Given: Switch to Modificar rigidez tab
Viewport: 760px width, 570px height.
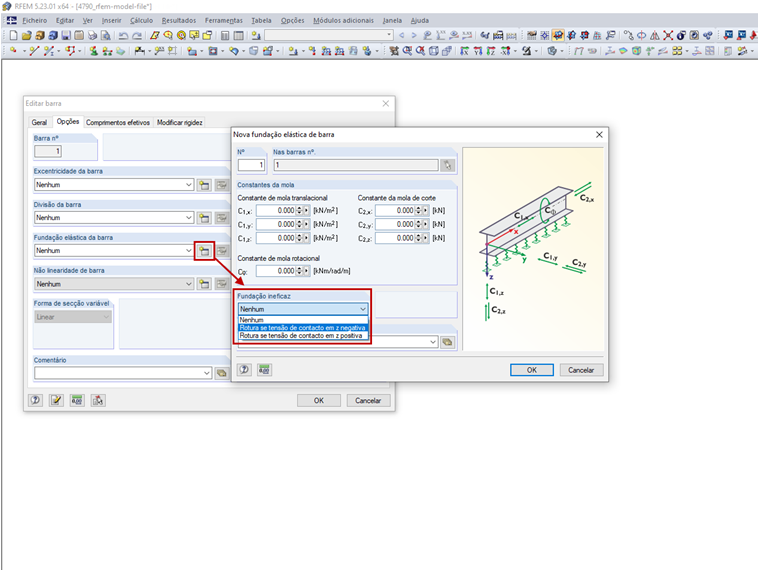Looking at the screenshot, I should pyautogui.click(x=179, y=123).
